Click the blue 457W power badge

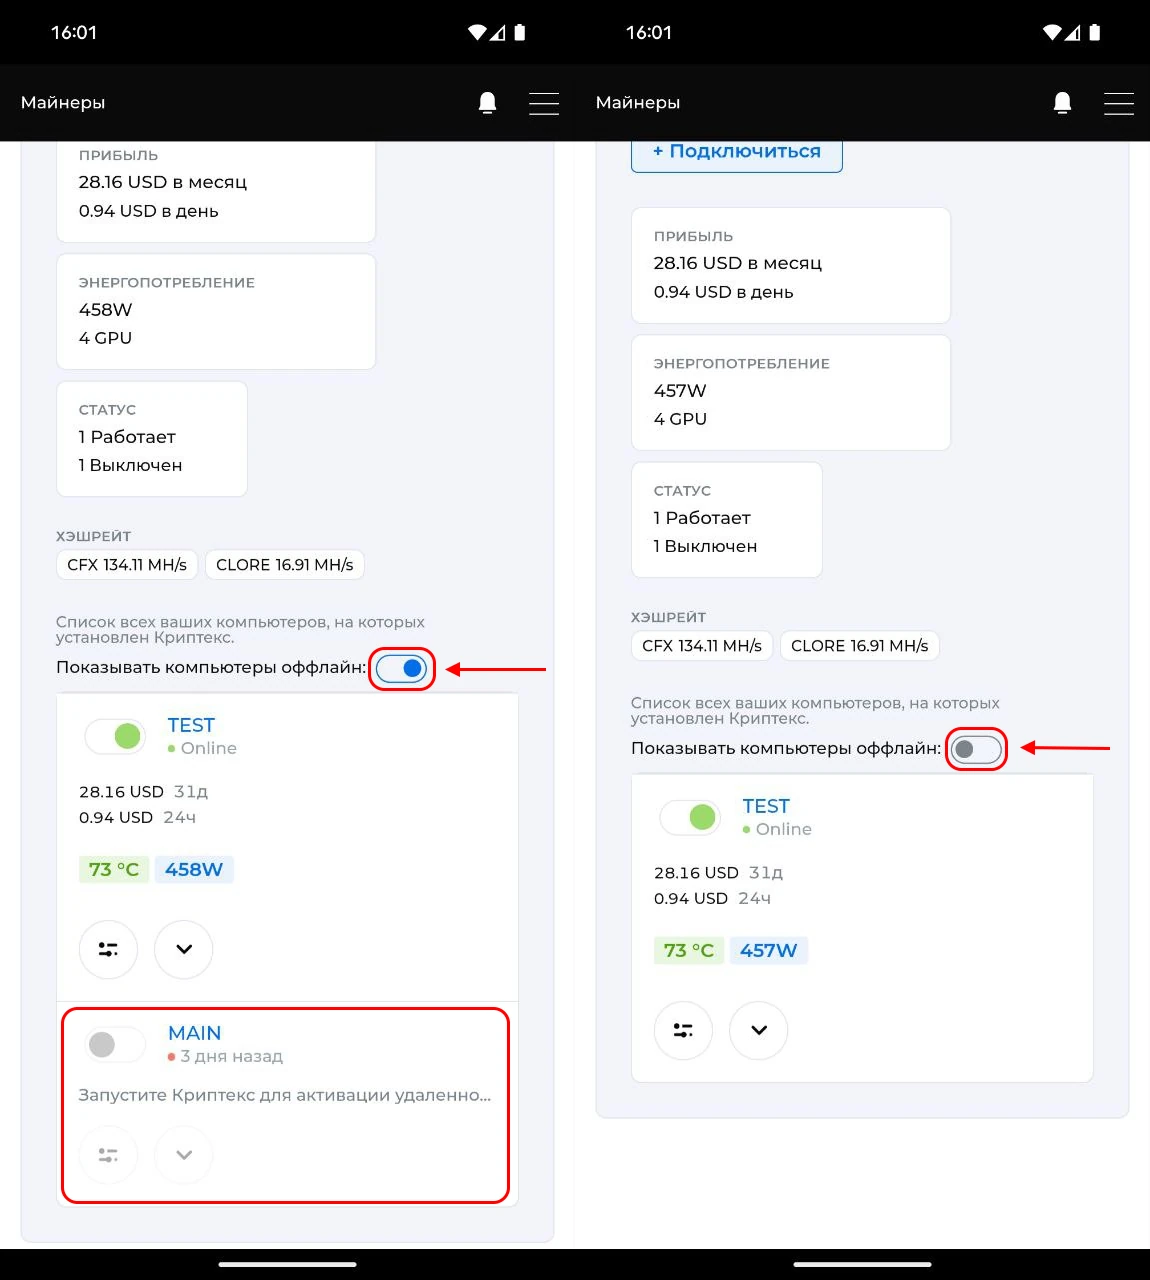pos(768,950)
